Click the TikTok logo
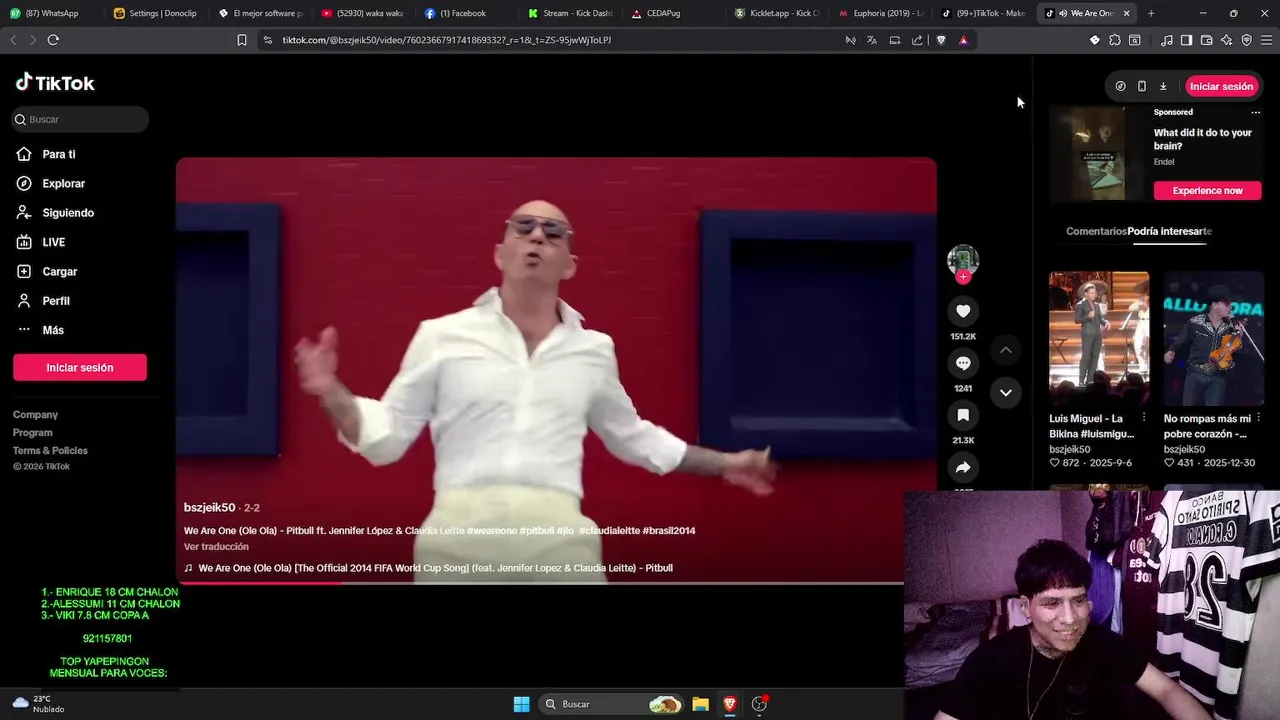The height and width of the screenshot is (720, 1280). (x=55, y=82)
